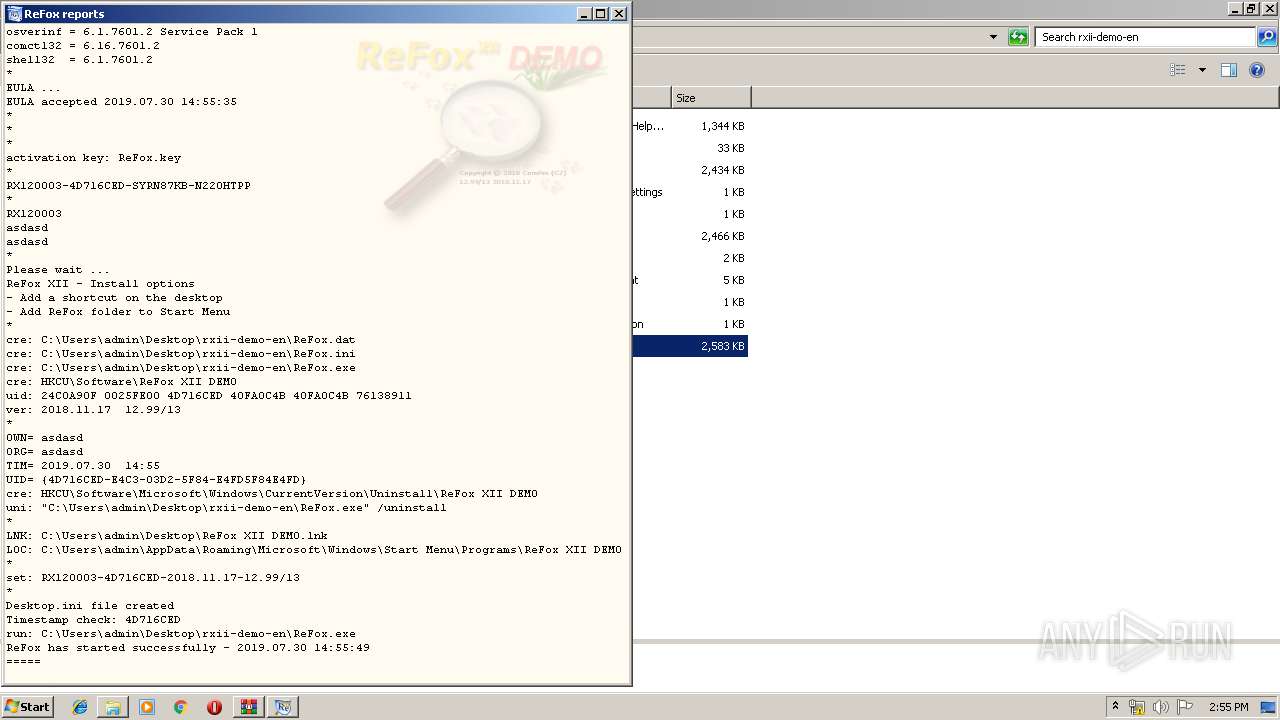
Task: Click the LNK ReFox XII DEMO.lnk line
Action: [x=167, y=536]
